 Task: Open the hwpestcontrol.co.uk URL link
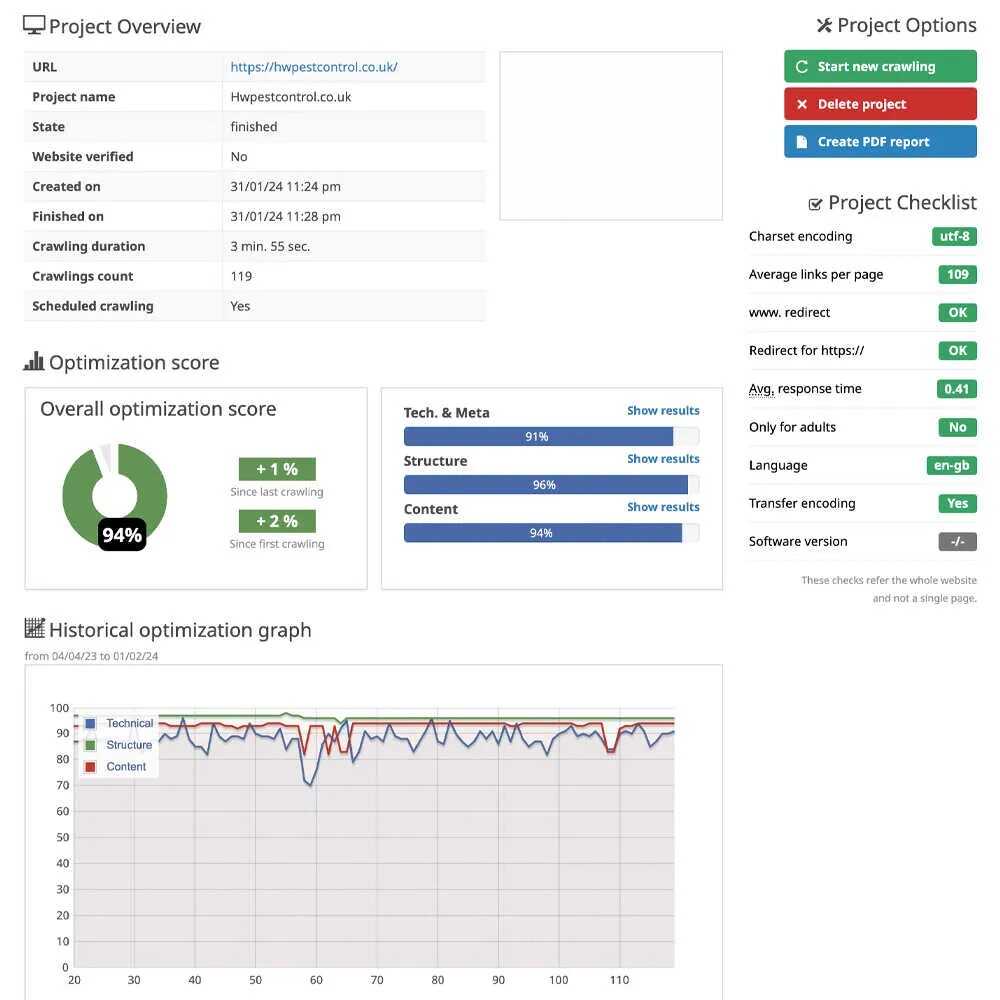tap(314, 67)
